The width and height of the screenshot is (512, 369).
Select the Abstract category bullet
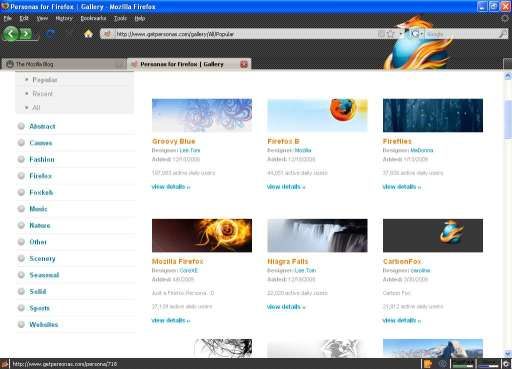pos(21,126)
